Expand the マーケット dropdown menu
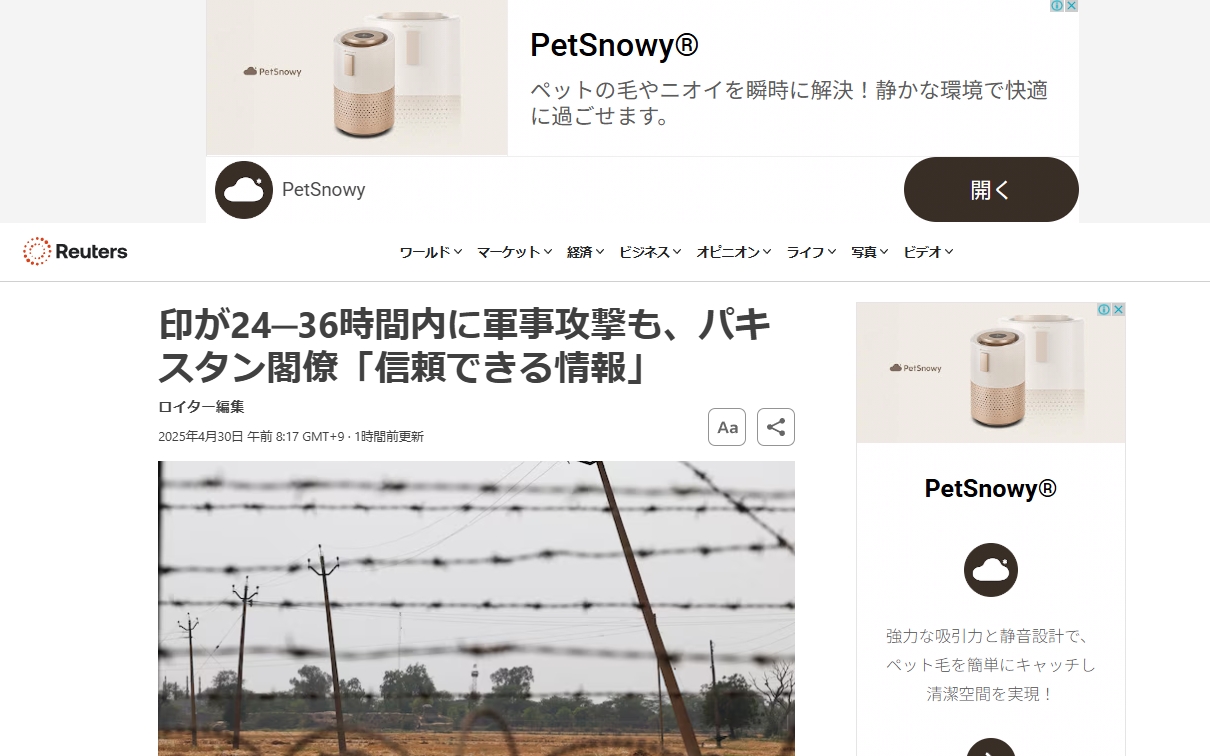Screen dimensions: 1210x756 click(514, 252)
